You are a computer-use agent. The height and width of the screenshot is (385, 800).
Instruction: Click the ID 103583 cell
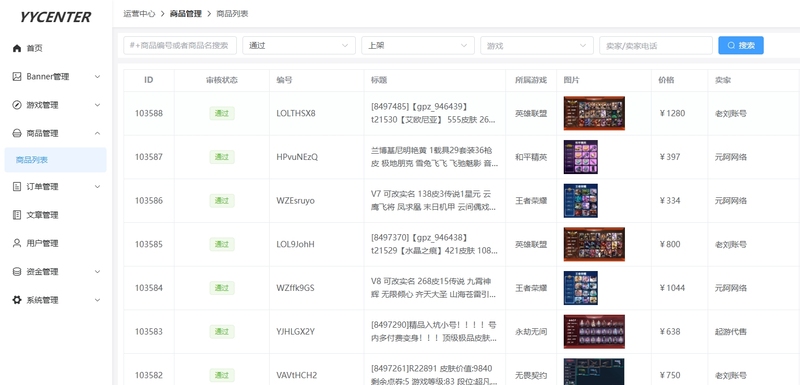point(149,331)
